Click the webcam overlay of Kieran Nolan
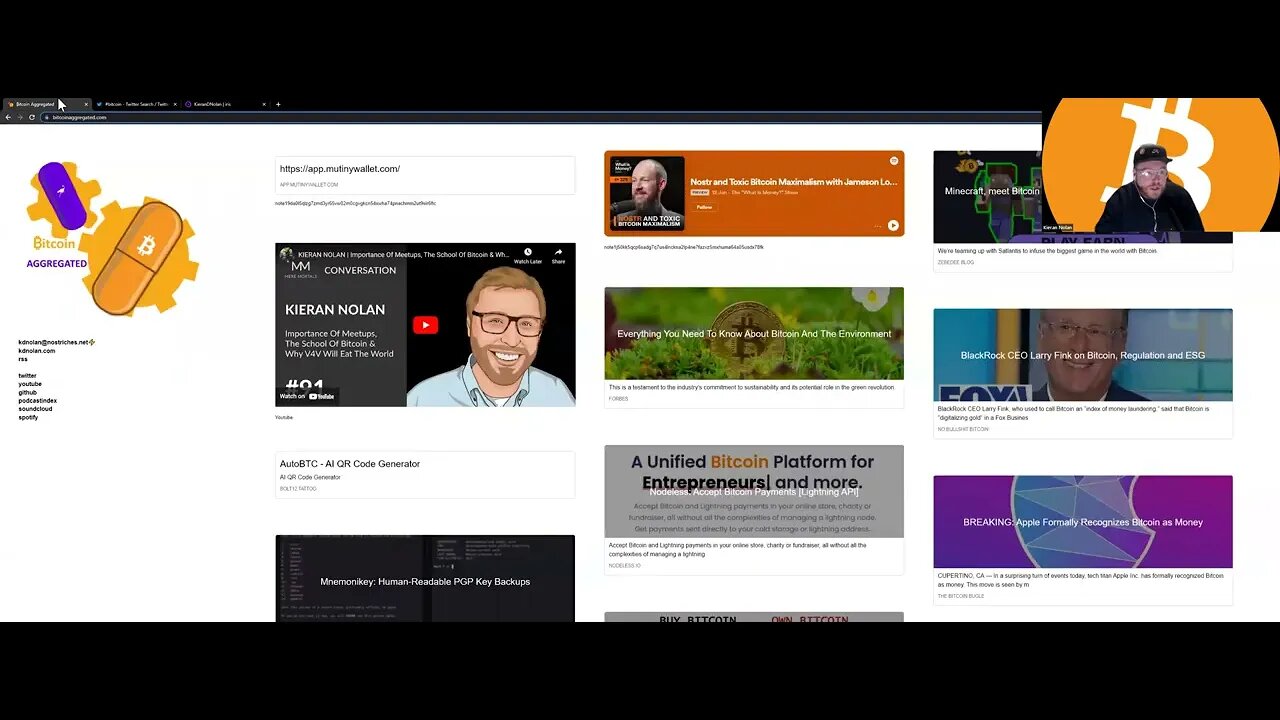Viewport: 1280px width, 720px height. pyautogui.click(x=1161, y=166)
